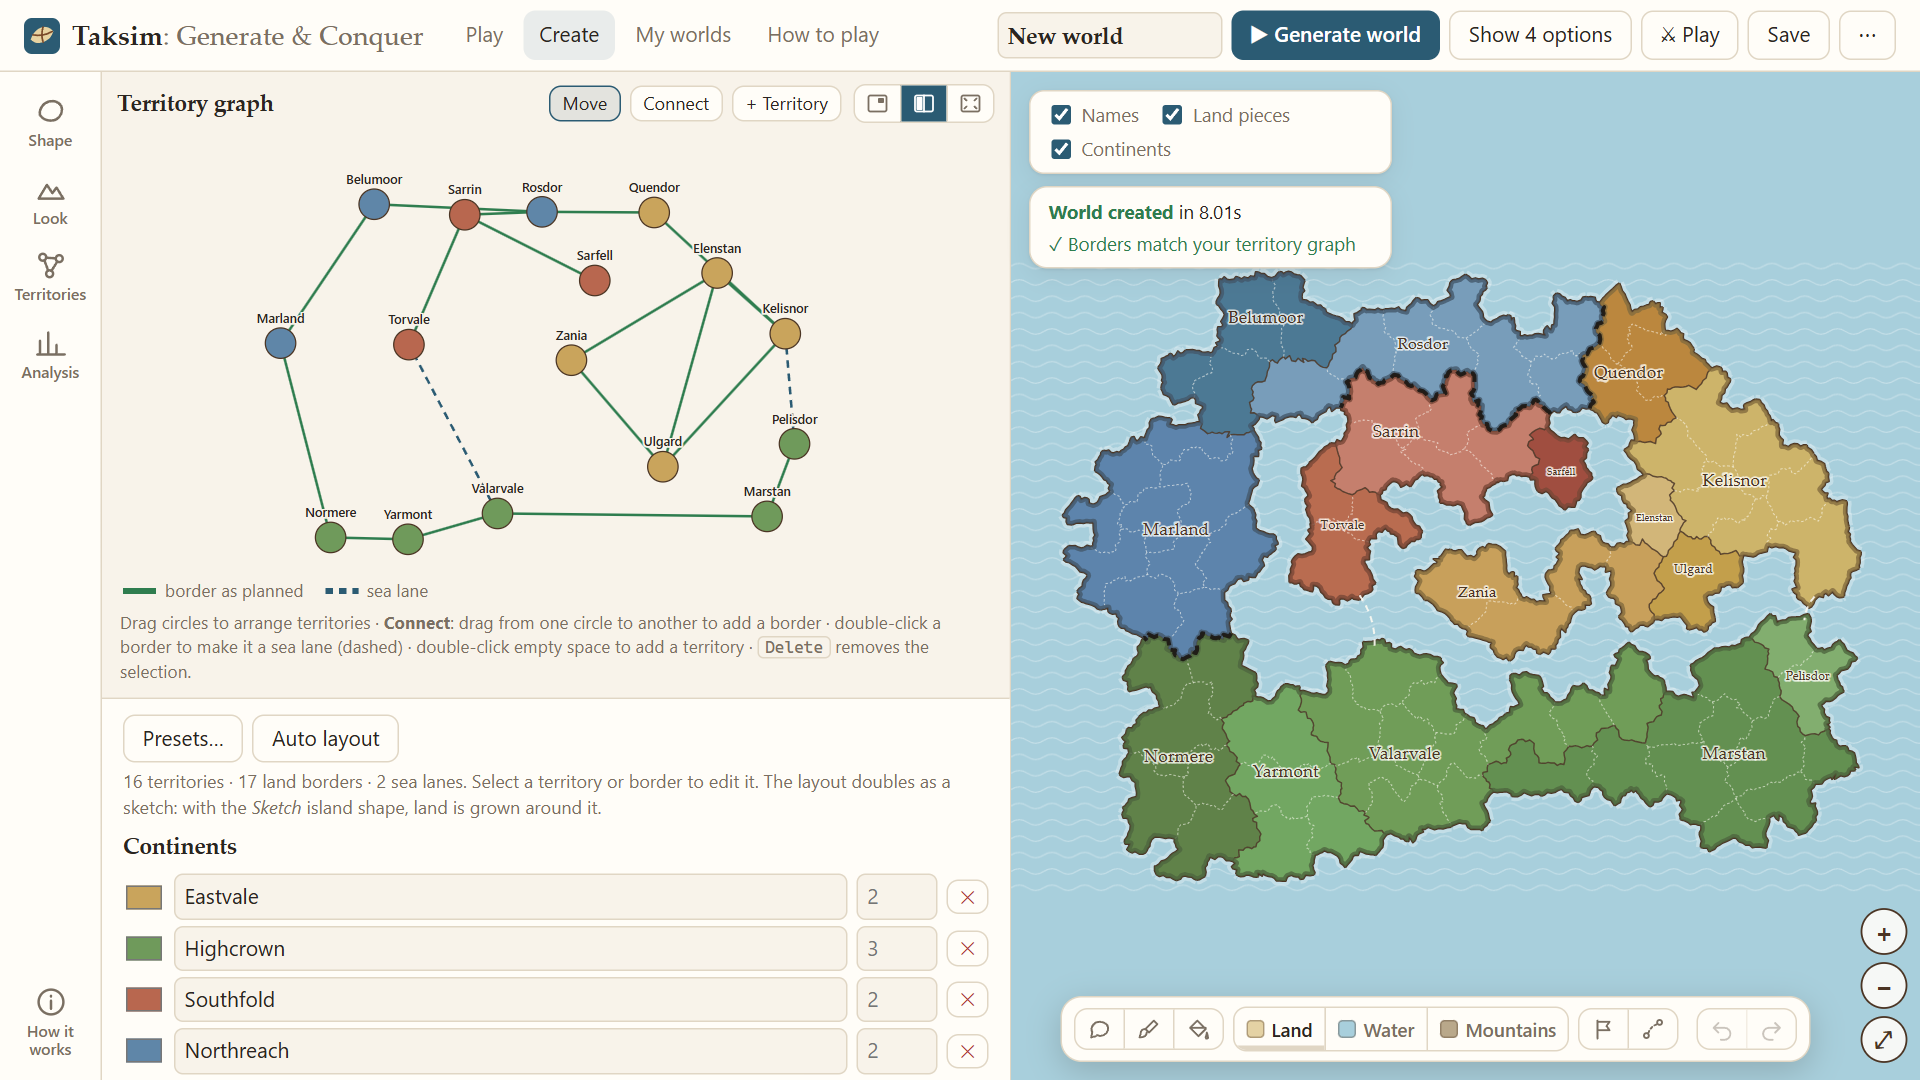
Task: Undo the last map edit
Action: click(x=1722, y=1030)
